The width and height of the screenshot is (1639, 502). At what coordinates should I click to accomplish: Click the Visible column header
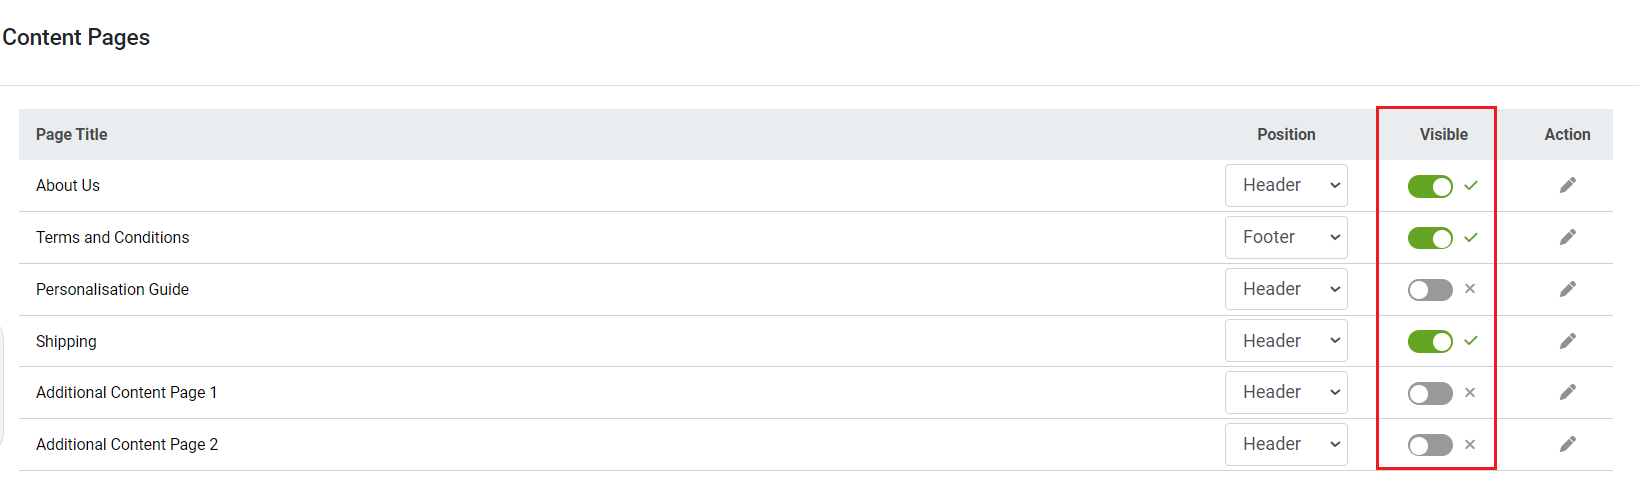(x=1444, y=134)
